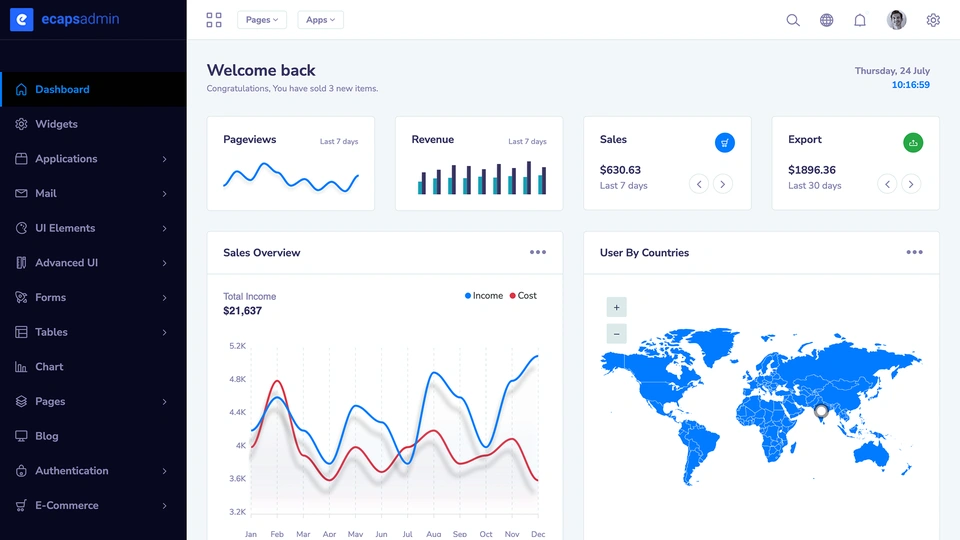Click Last 7 days on Revenue card
Screen dimensions: 960x540
[527, 141]
